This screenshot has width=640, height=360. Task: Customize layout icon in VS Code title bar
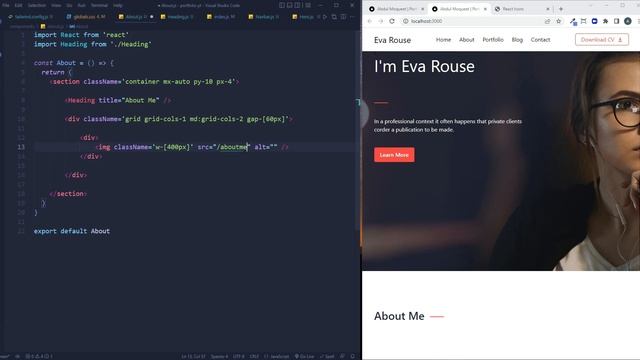pyautogui.click(x=308, y=5)
